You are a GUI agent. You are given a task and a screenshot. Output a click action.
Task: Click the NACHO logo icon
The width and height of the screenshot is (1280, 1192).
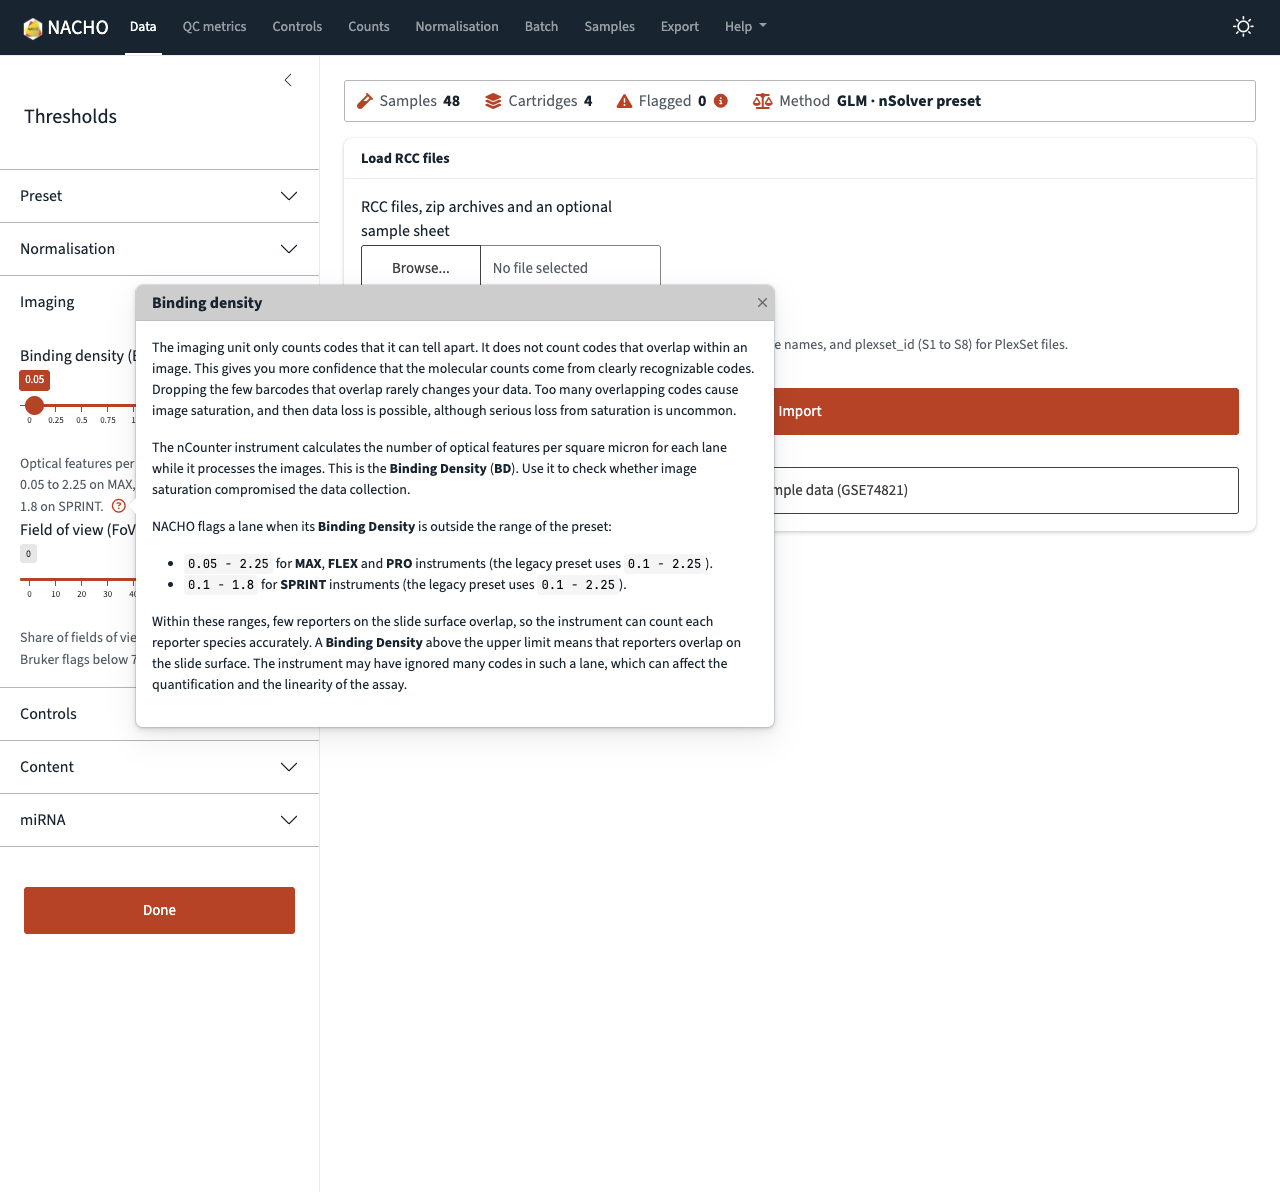[33, 28]
